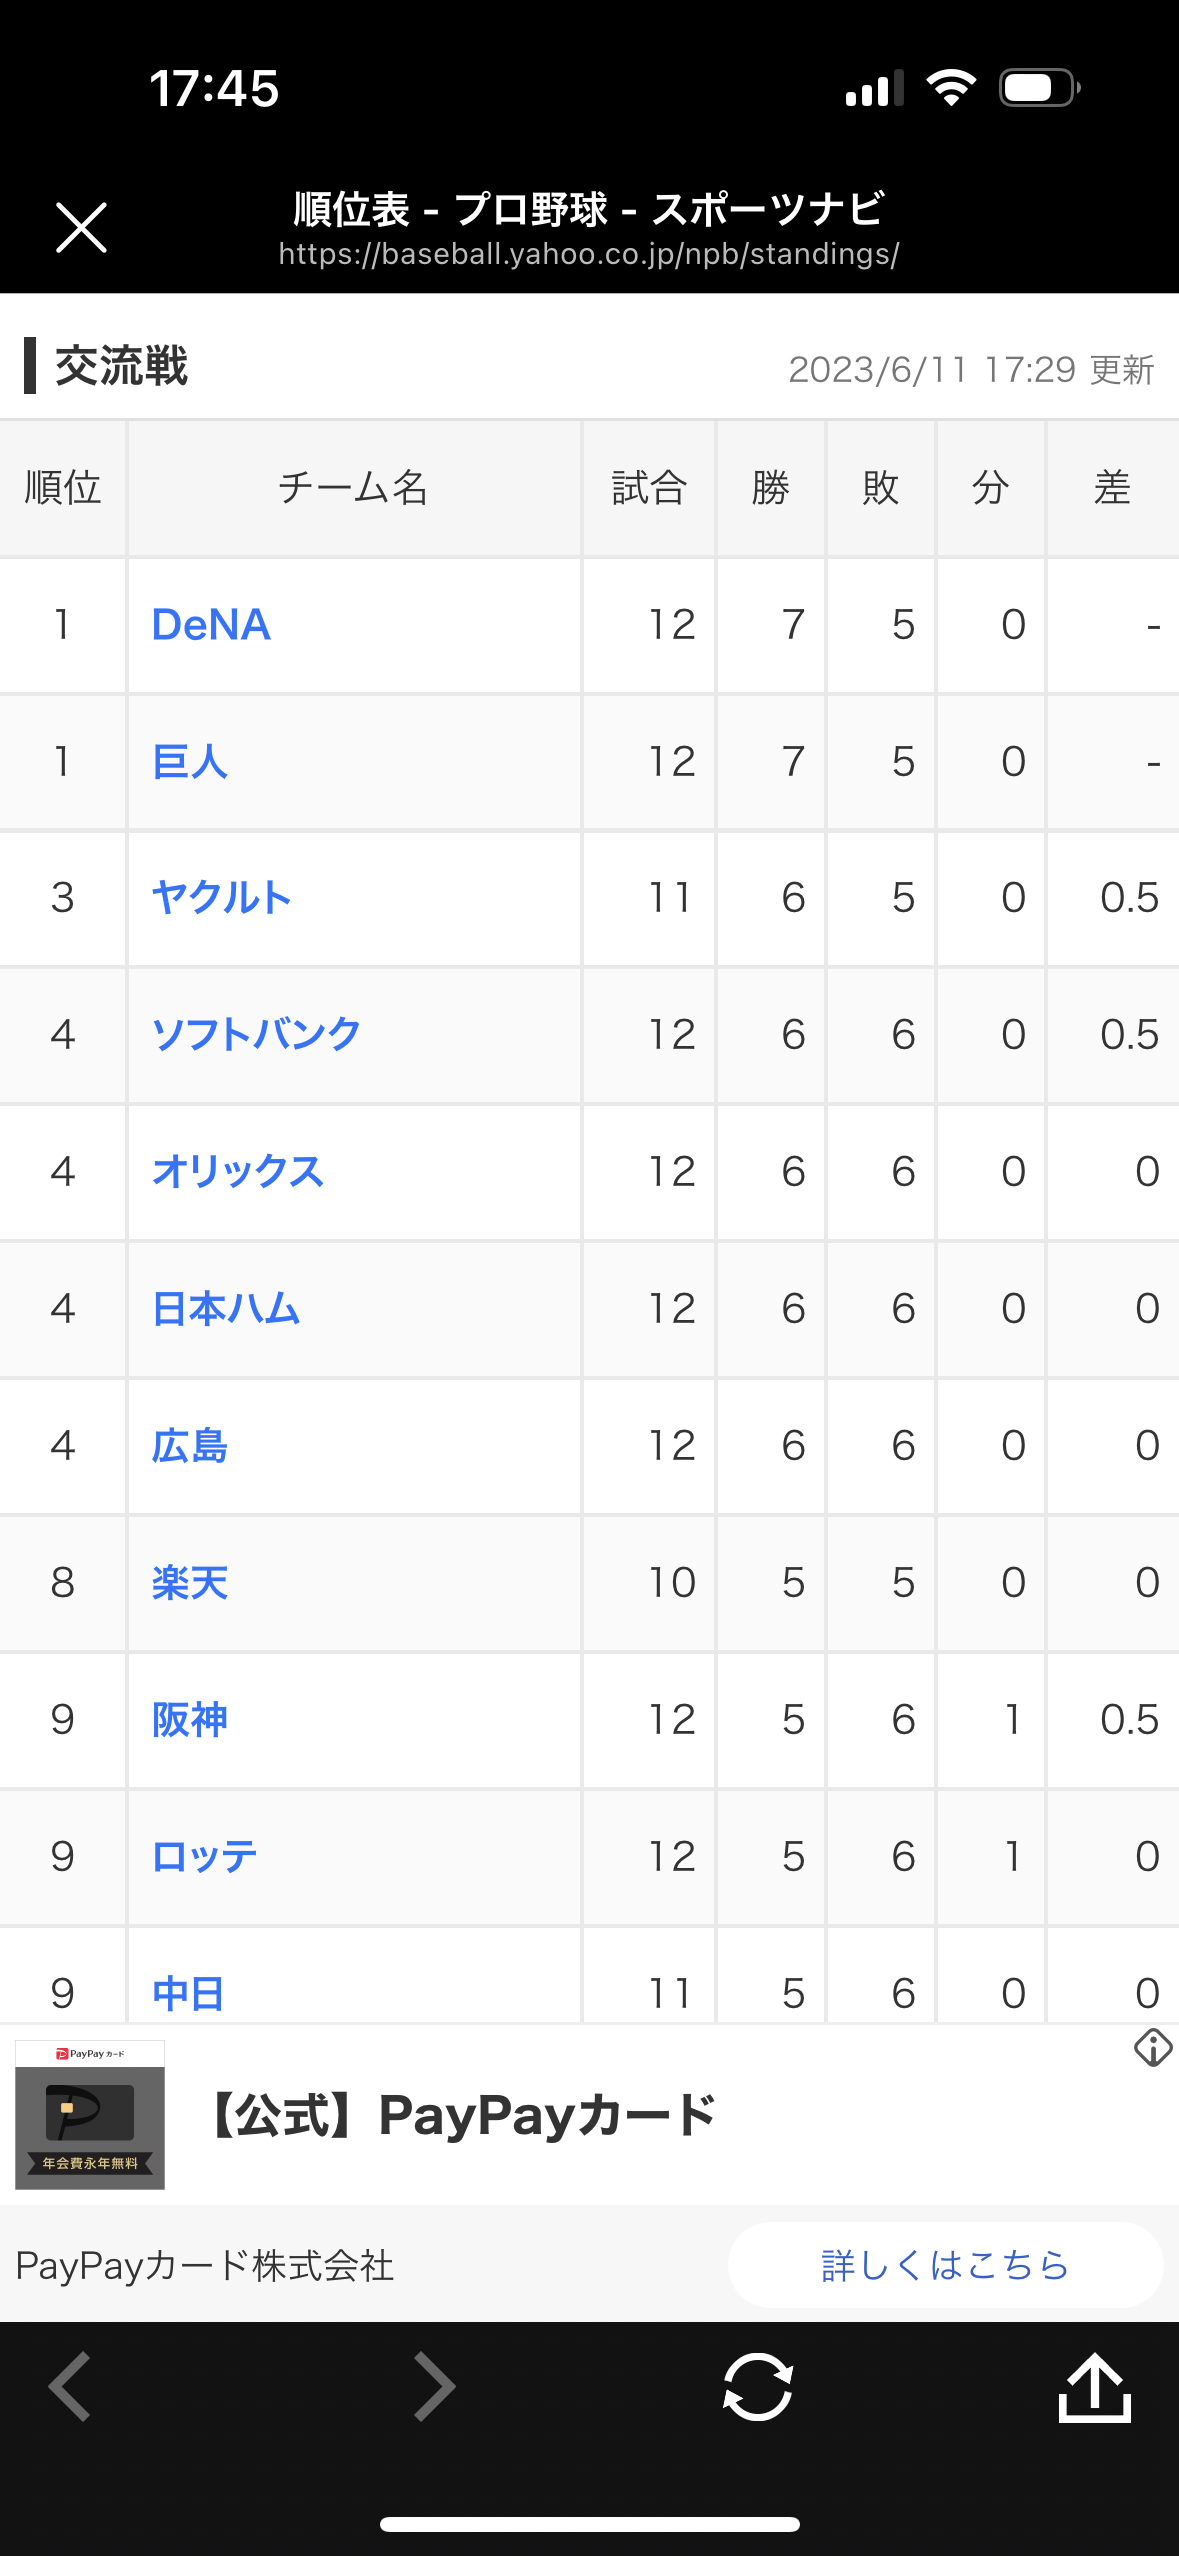Tap the 【公式】PayPayカード ad title
The width and height of the screenshot is (1179, 2556).
tap(462, 2115)
